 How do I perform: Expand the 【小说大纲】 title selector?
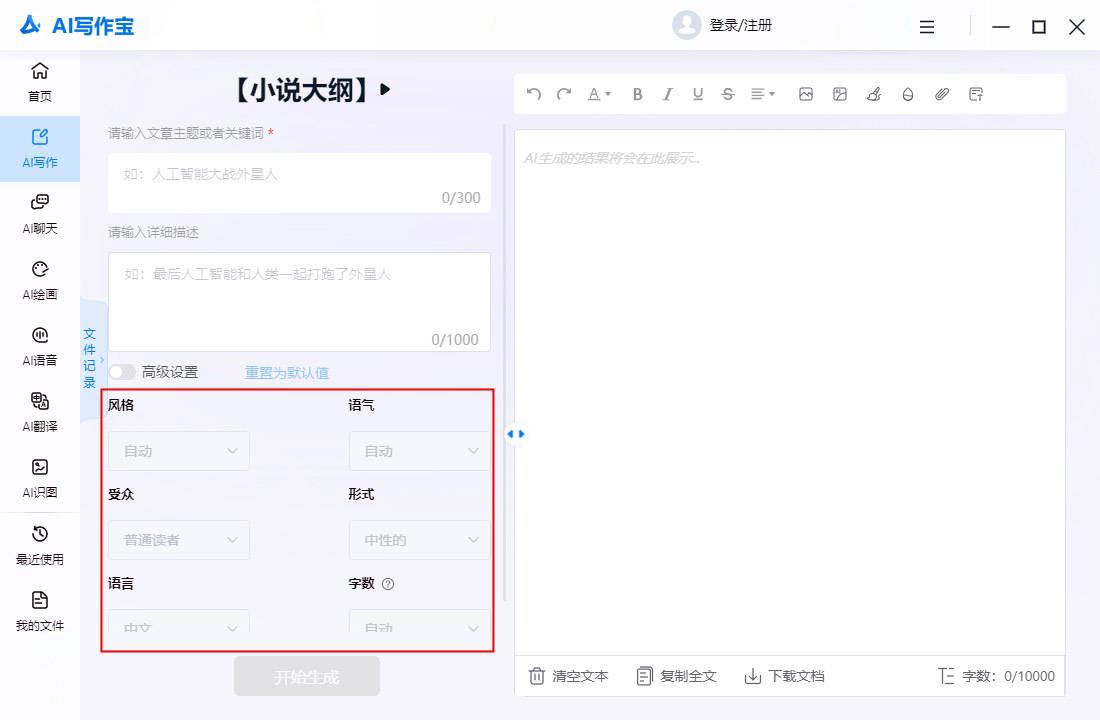point(385,88)
